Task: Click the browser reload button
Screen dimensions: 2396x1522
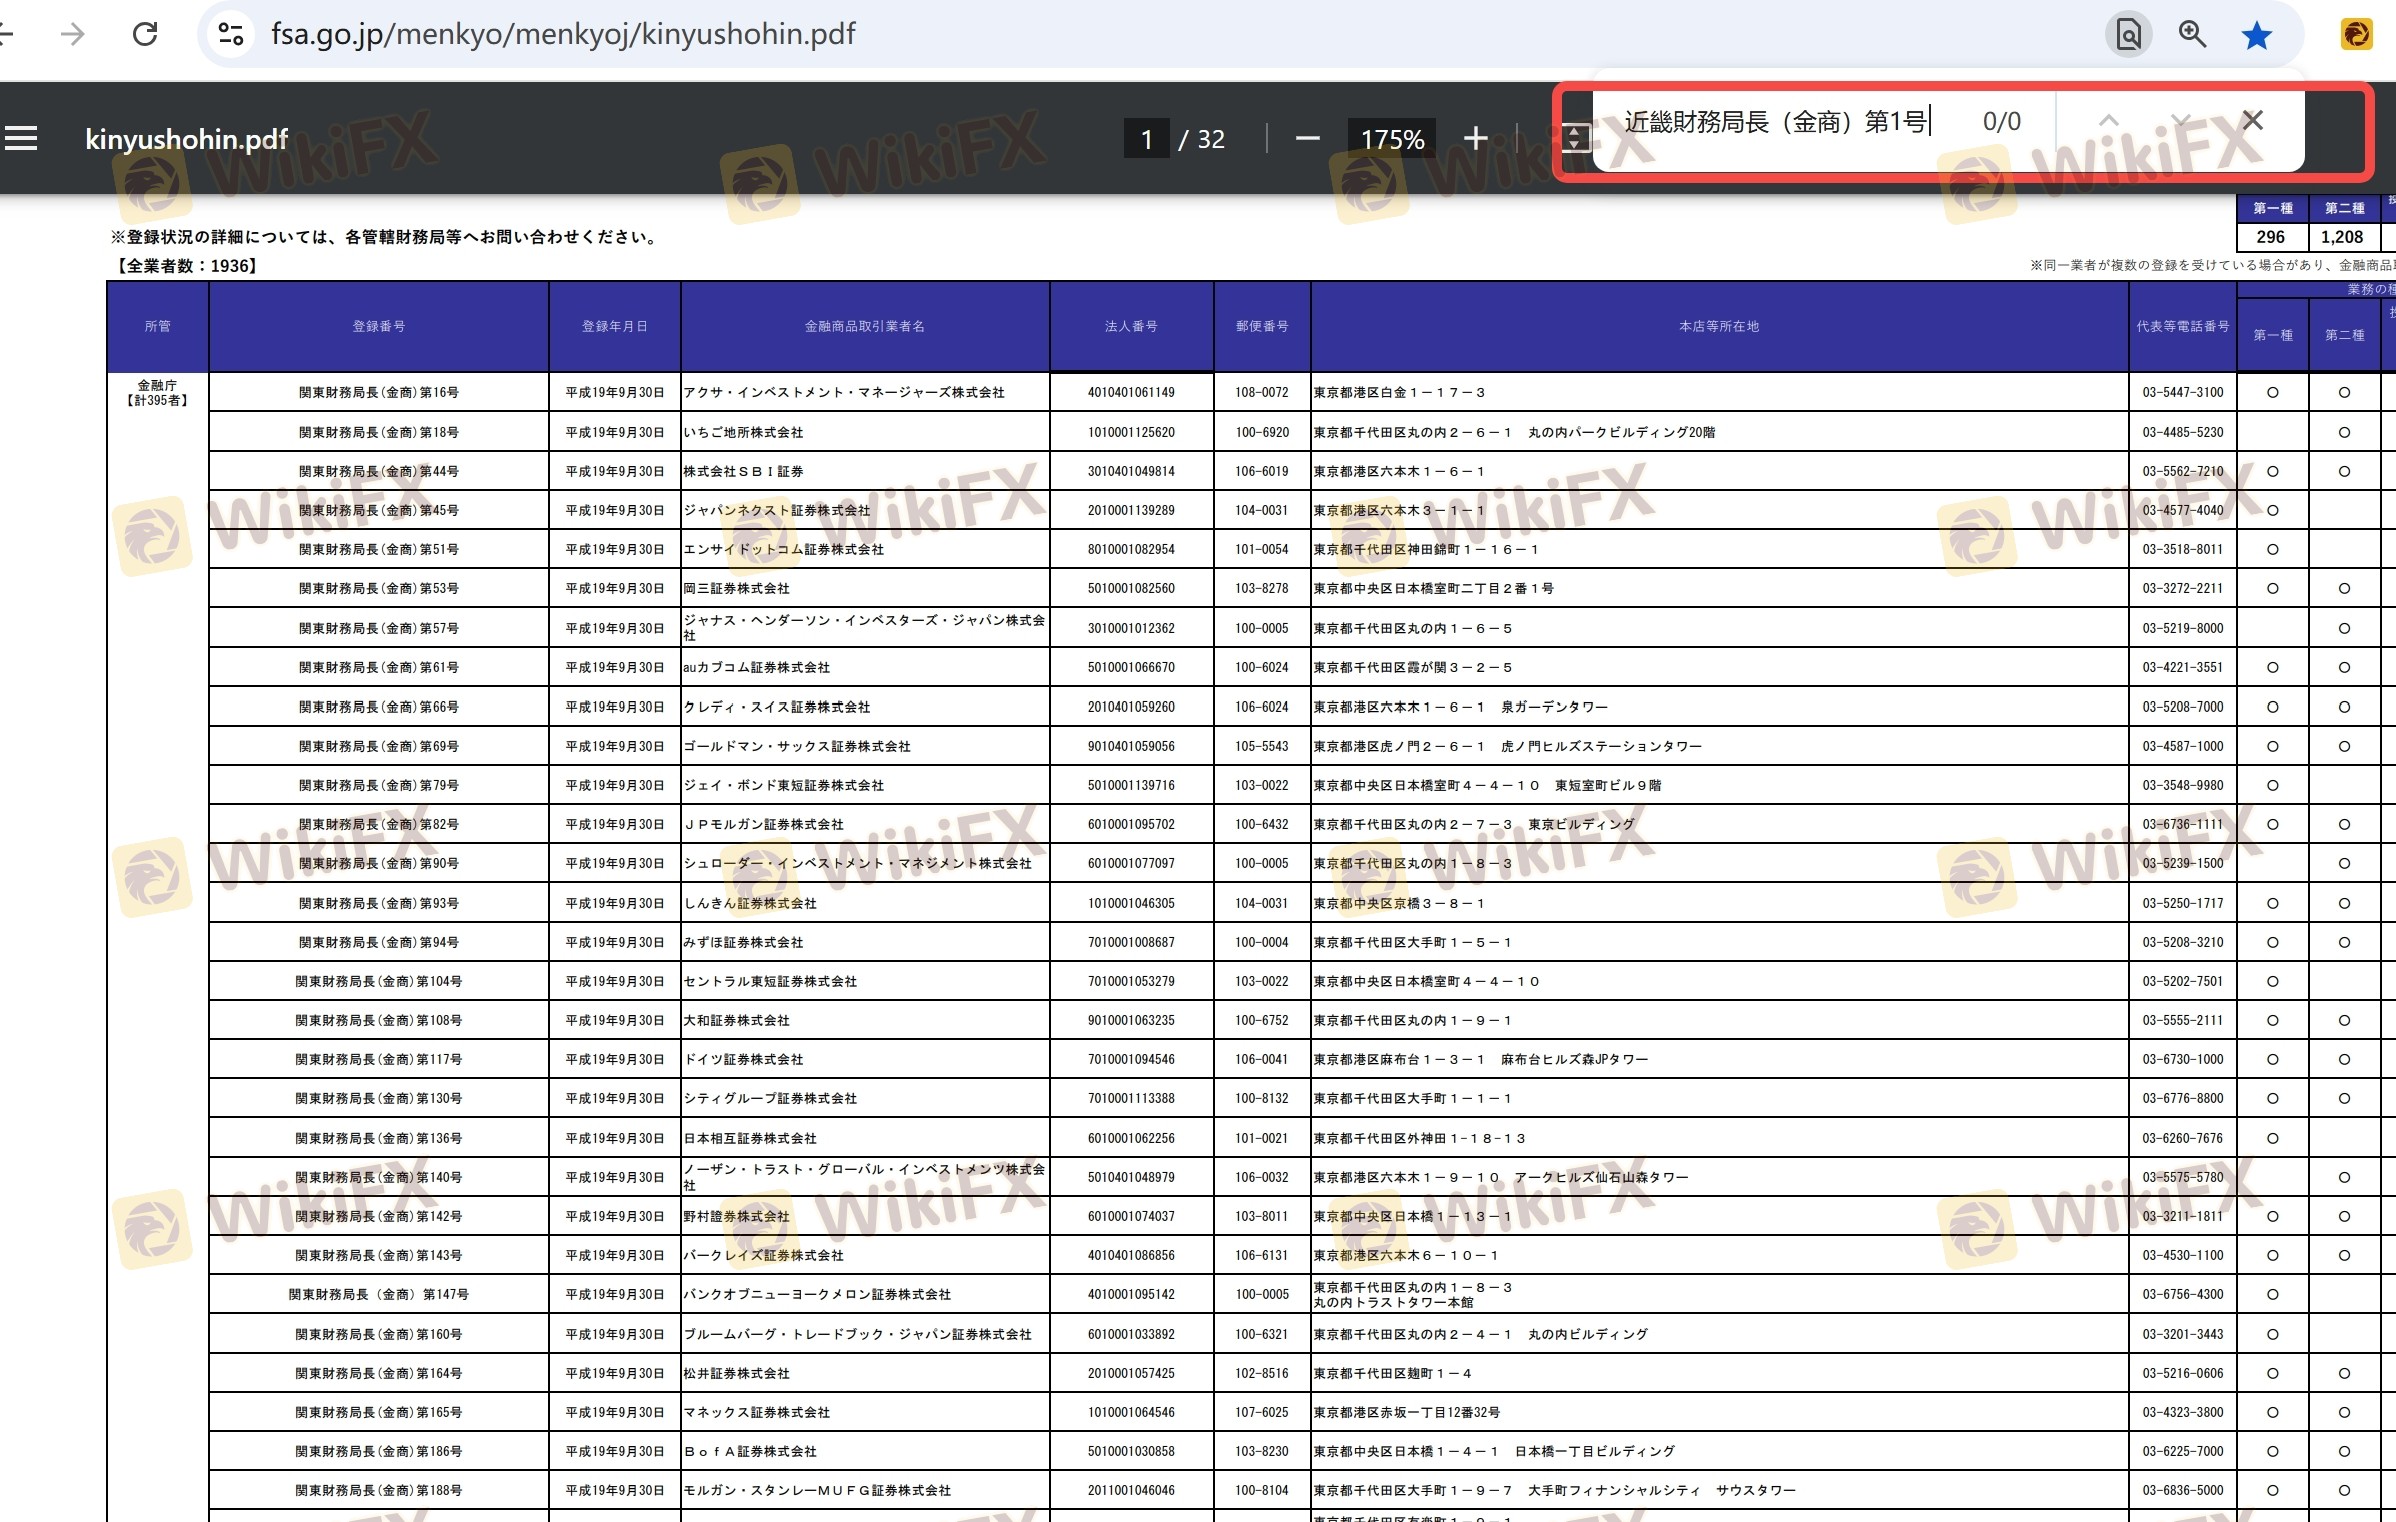Action: [x=145, y=34]
